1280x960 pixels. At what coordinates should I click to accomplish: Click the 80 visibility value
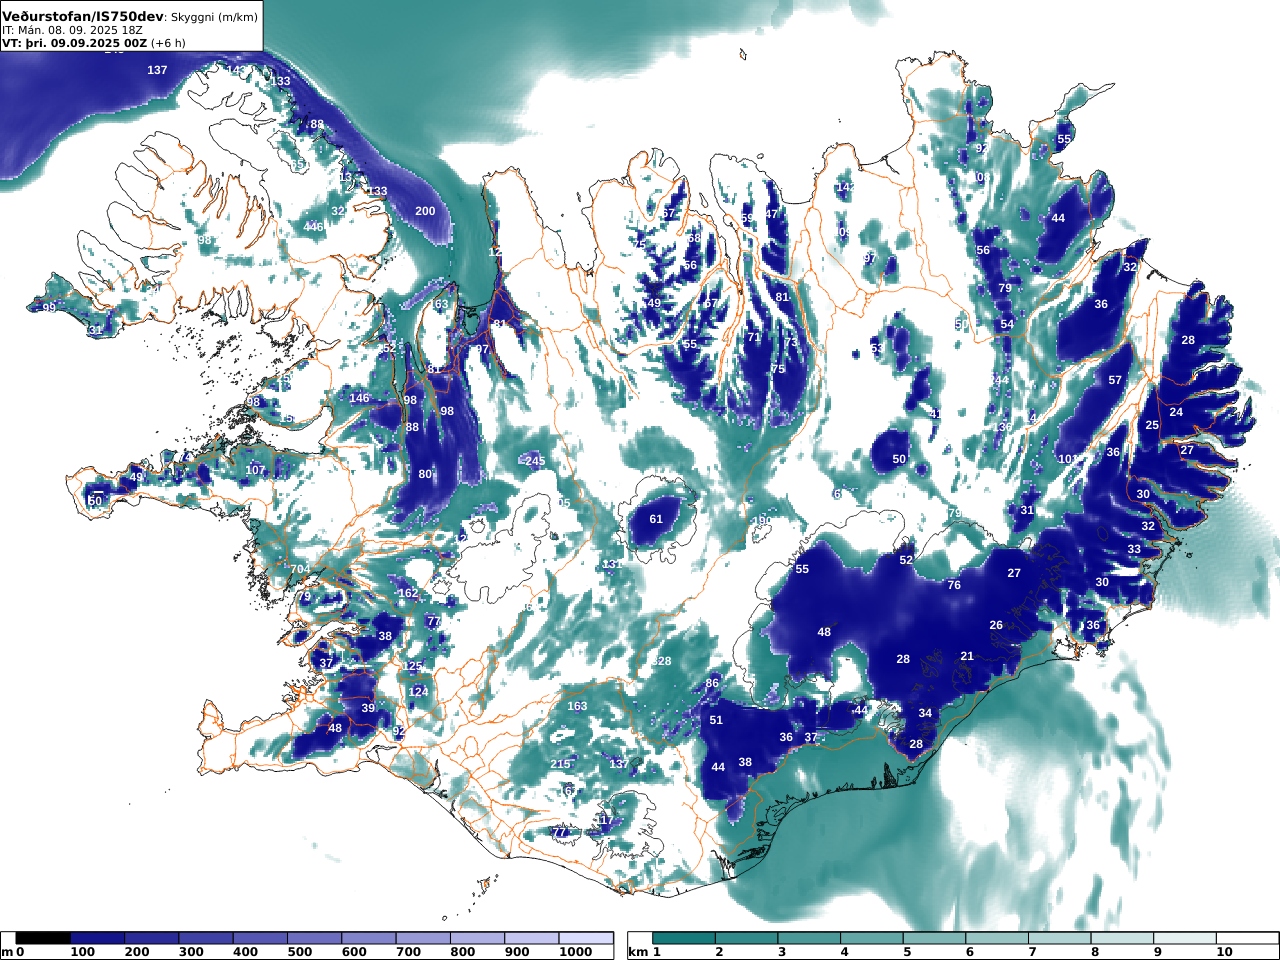click(425, 474)
